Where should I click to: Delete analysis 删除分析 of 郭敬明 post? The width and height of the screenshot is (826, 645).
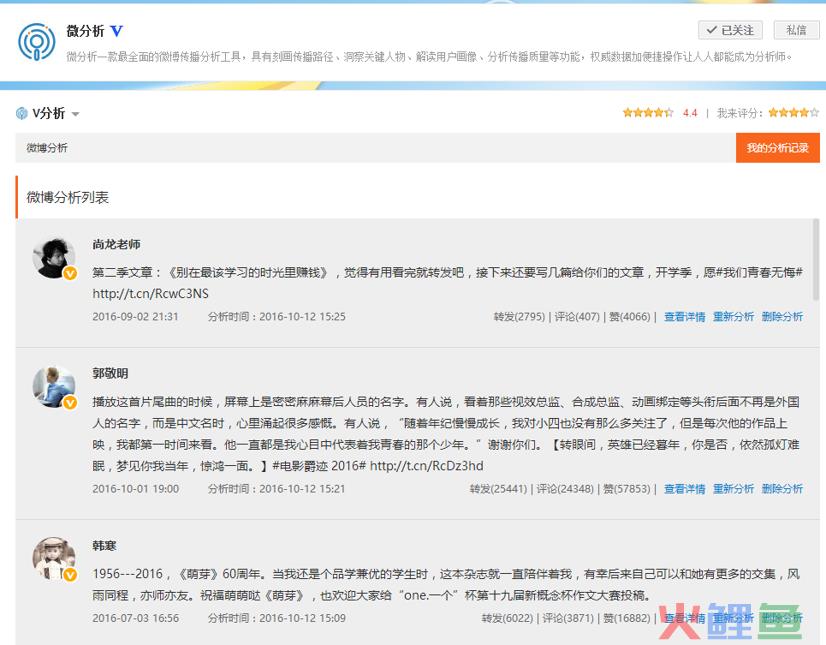click(x=782, y=489)
